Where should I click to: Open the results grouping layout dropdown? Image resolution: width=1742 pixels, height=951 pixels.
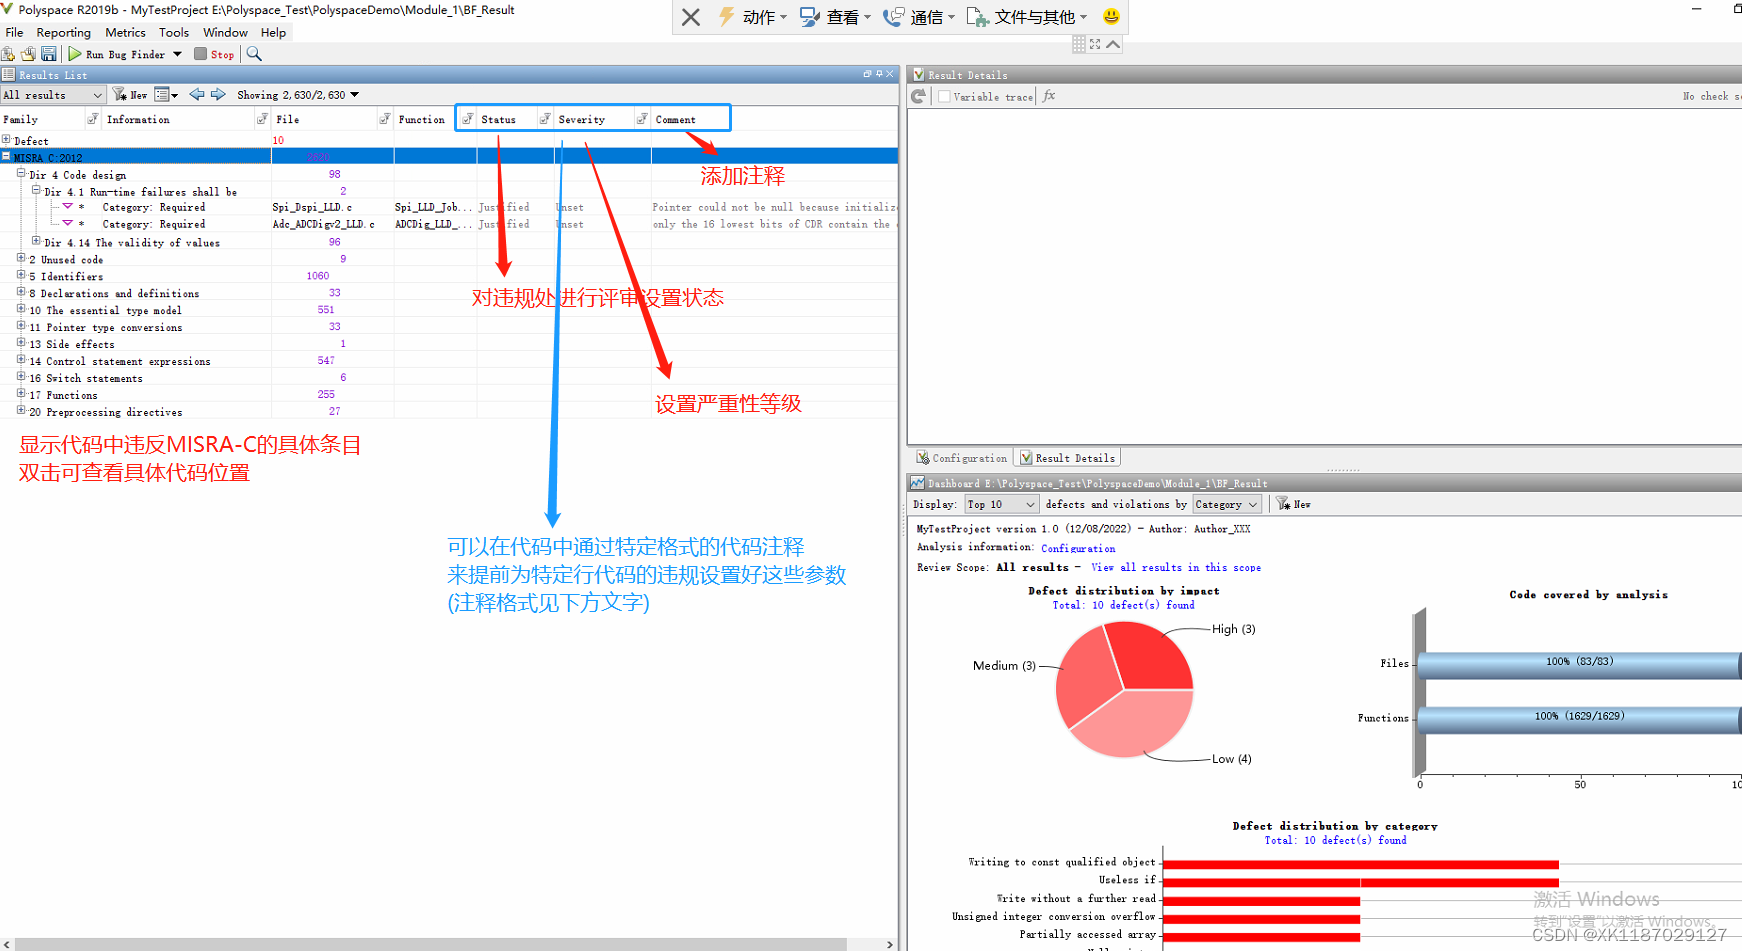tap(166, 95)
